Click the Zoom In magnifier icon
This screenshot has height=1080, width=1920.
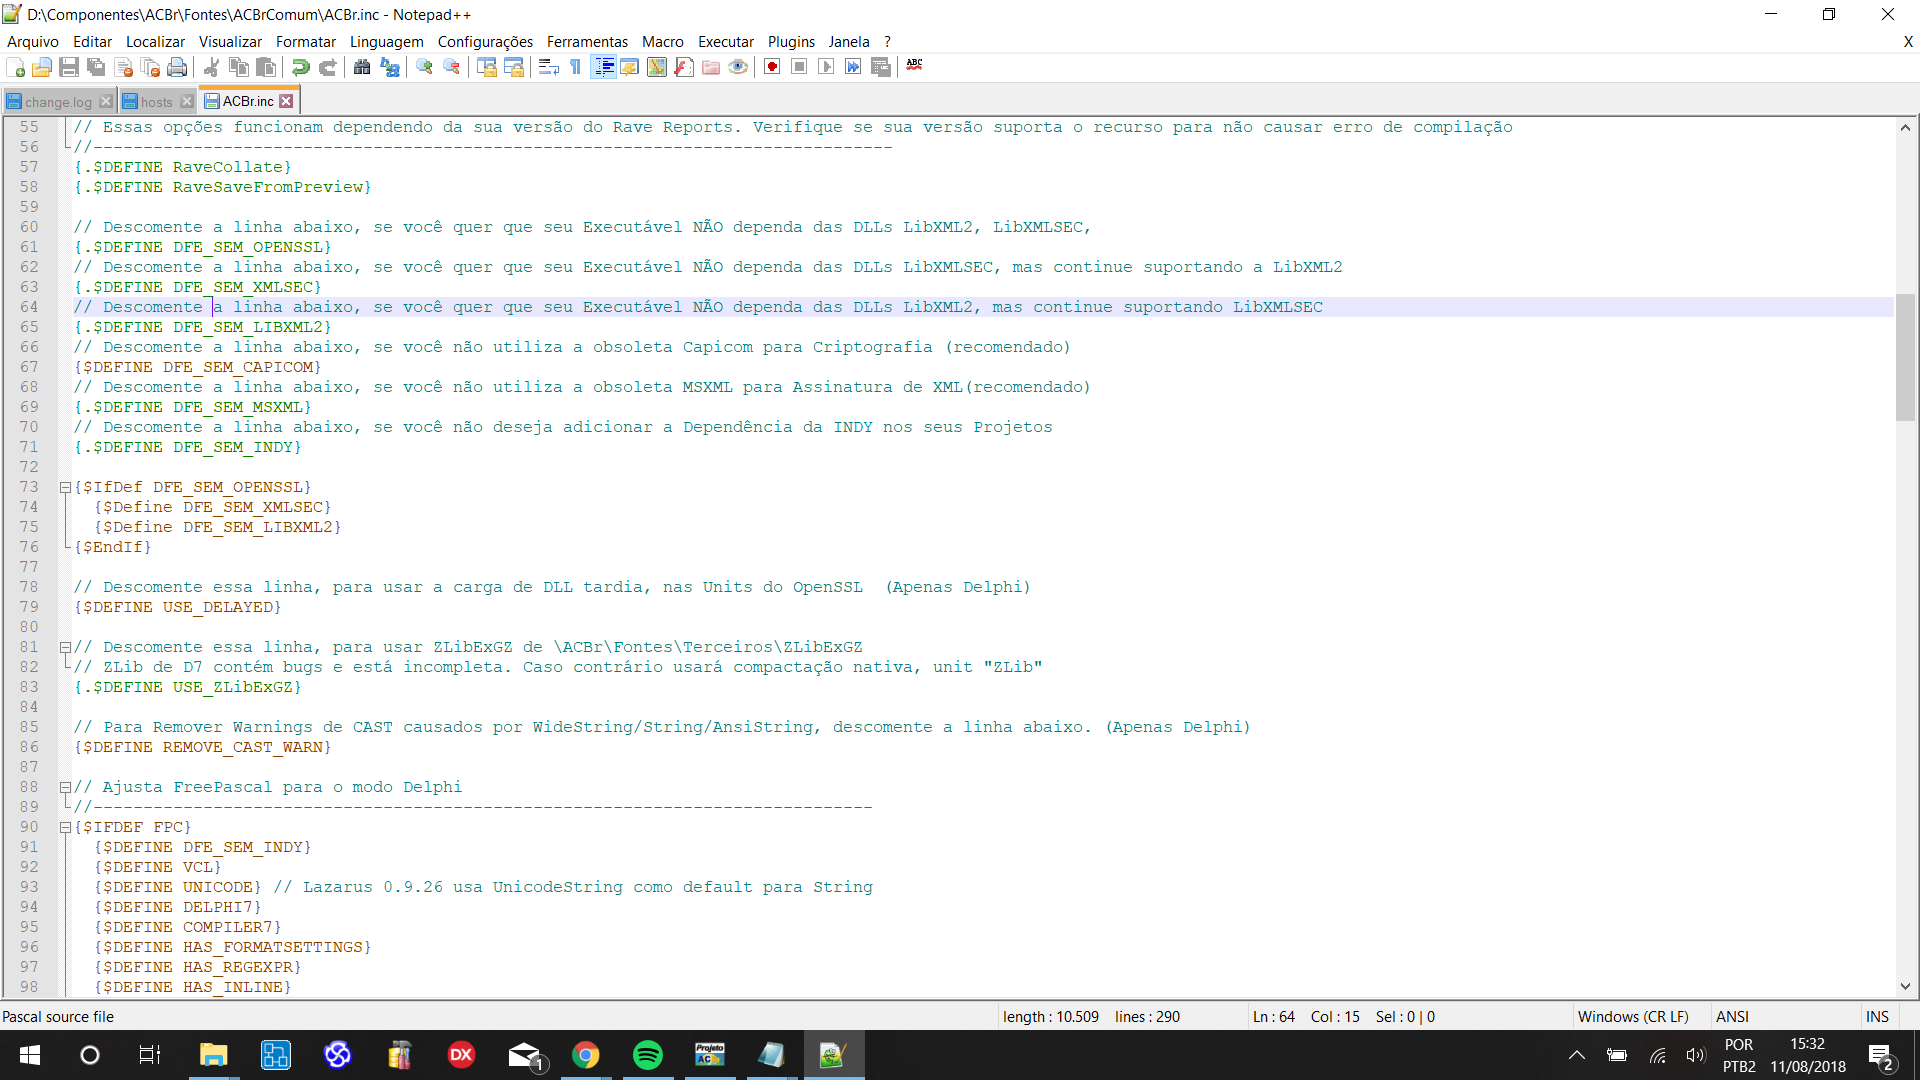[x=425, y=67]
